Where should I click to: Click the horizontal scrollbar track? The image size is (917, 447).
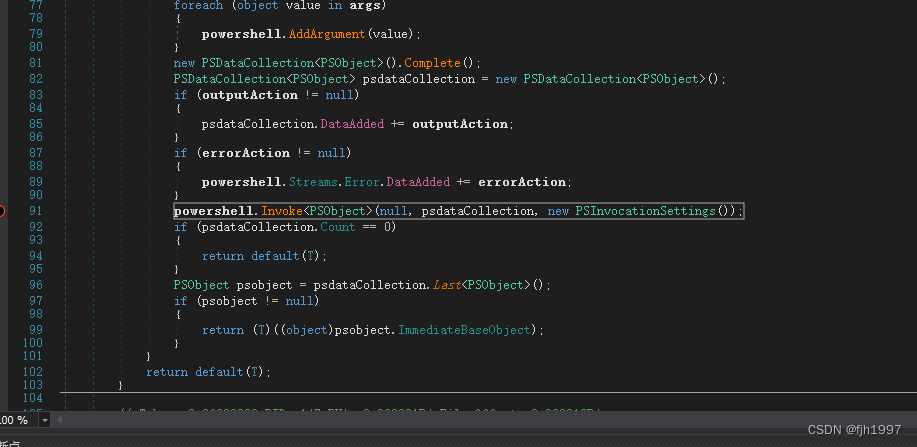pyautogui.click(x=490, y=420)
